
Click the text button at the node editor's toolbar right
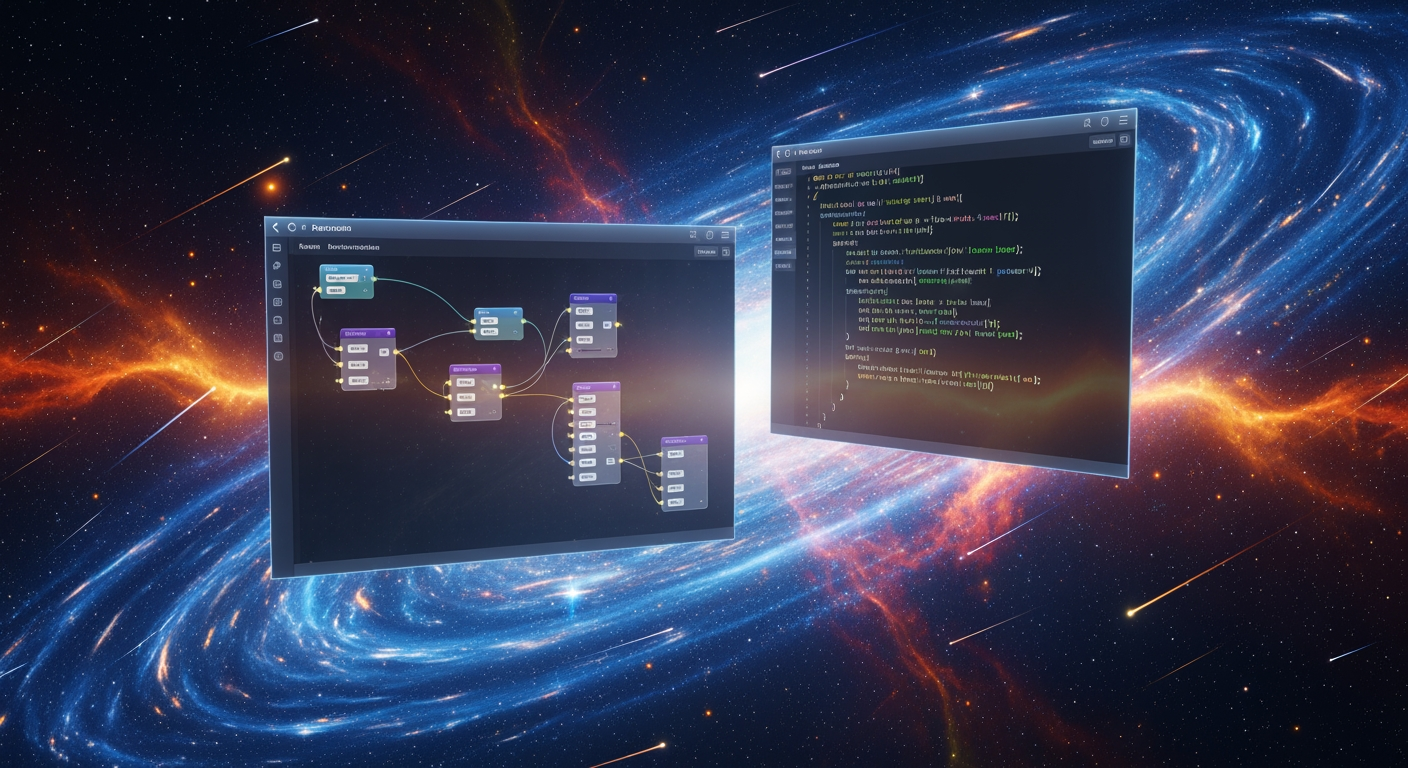click(705, 252)
